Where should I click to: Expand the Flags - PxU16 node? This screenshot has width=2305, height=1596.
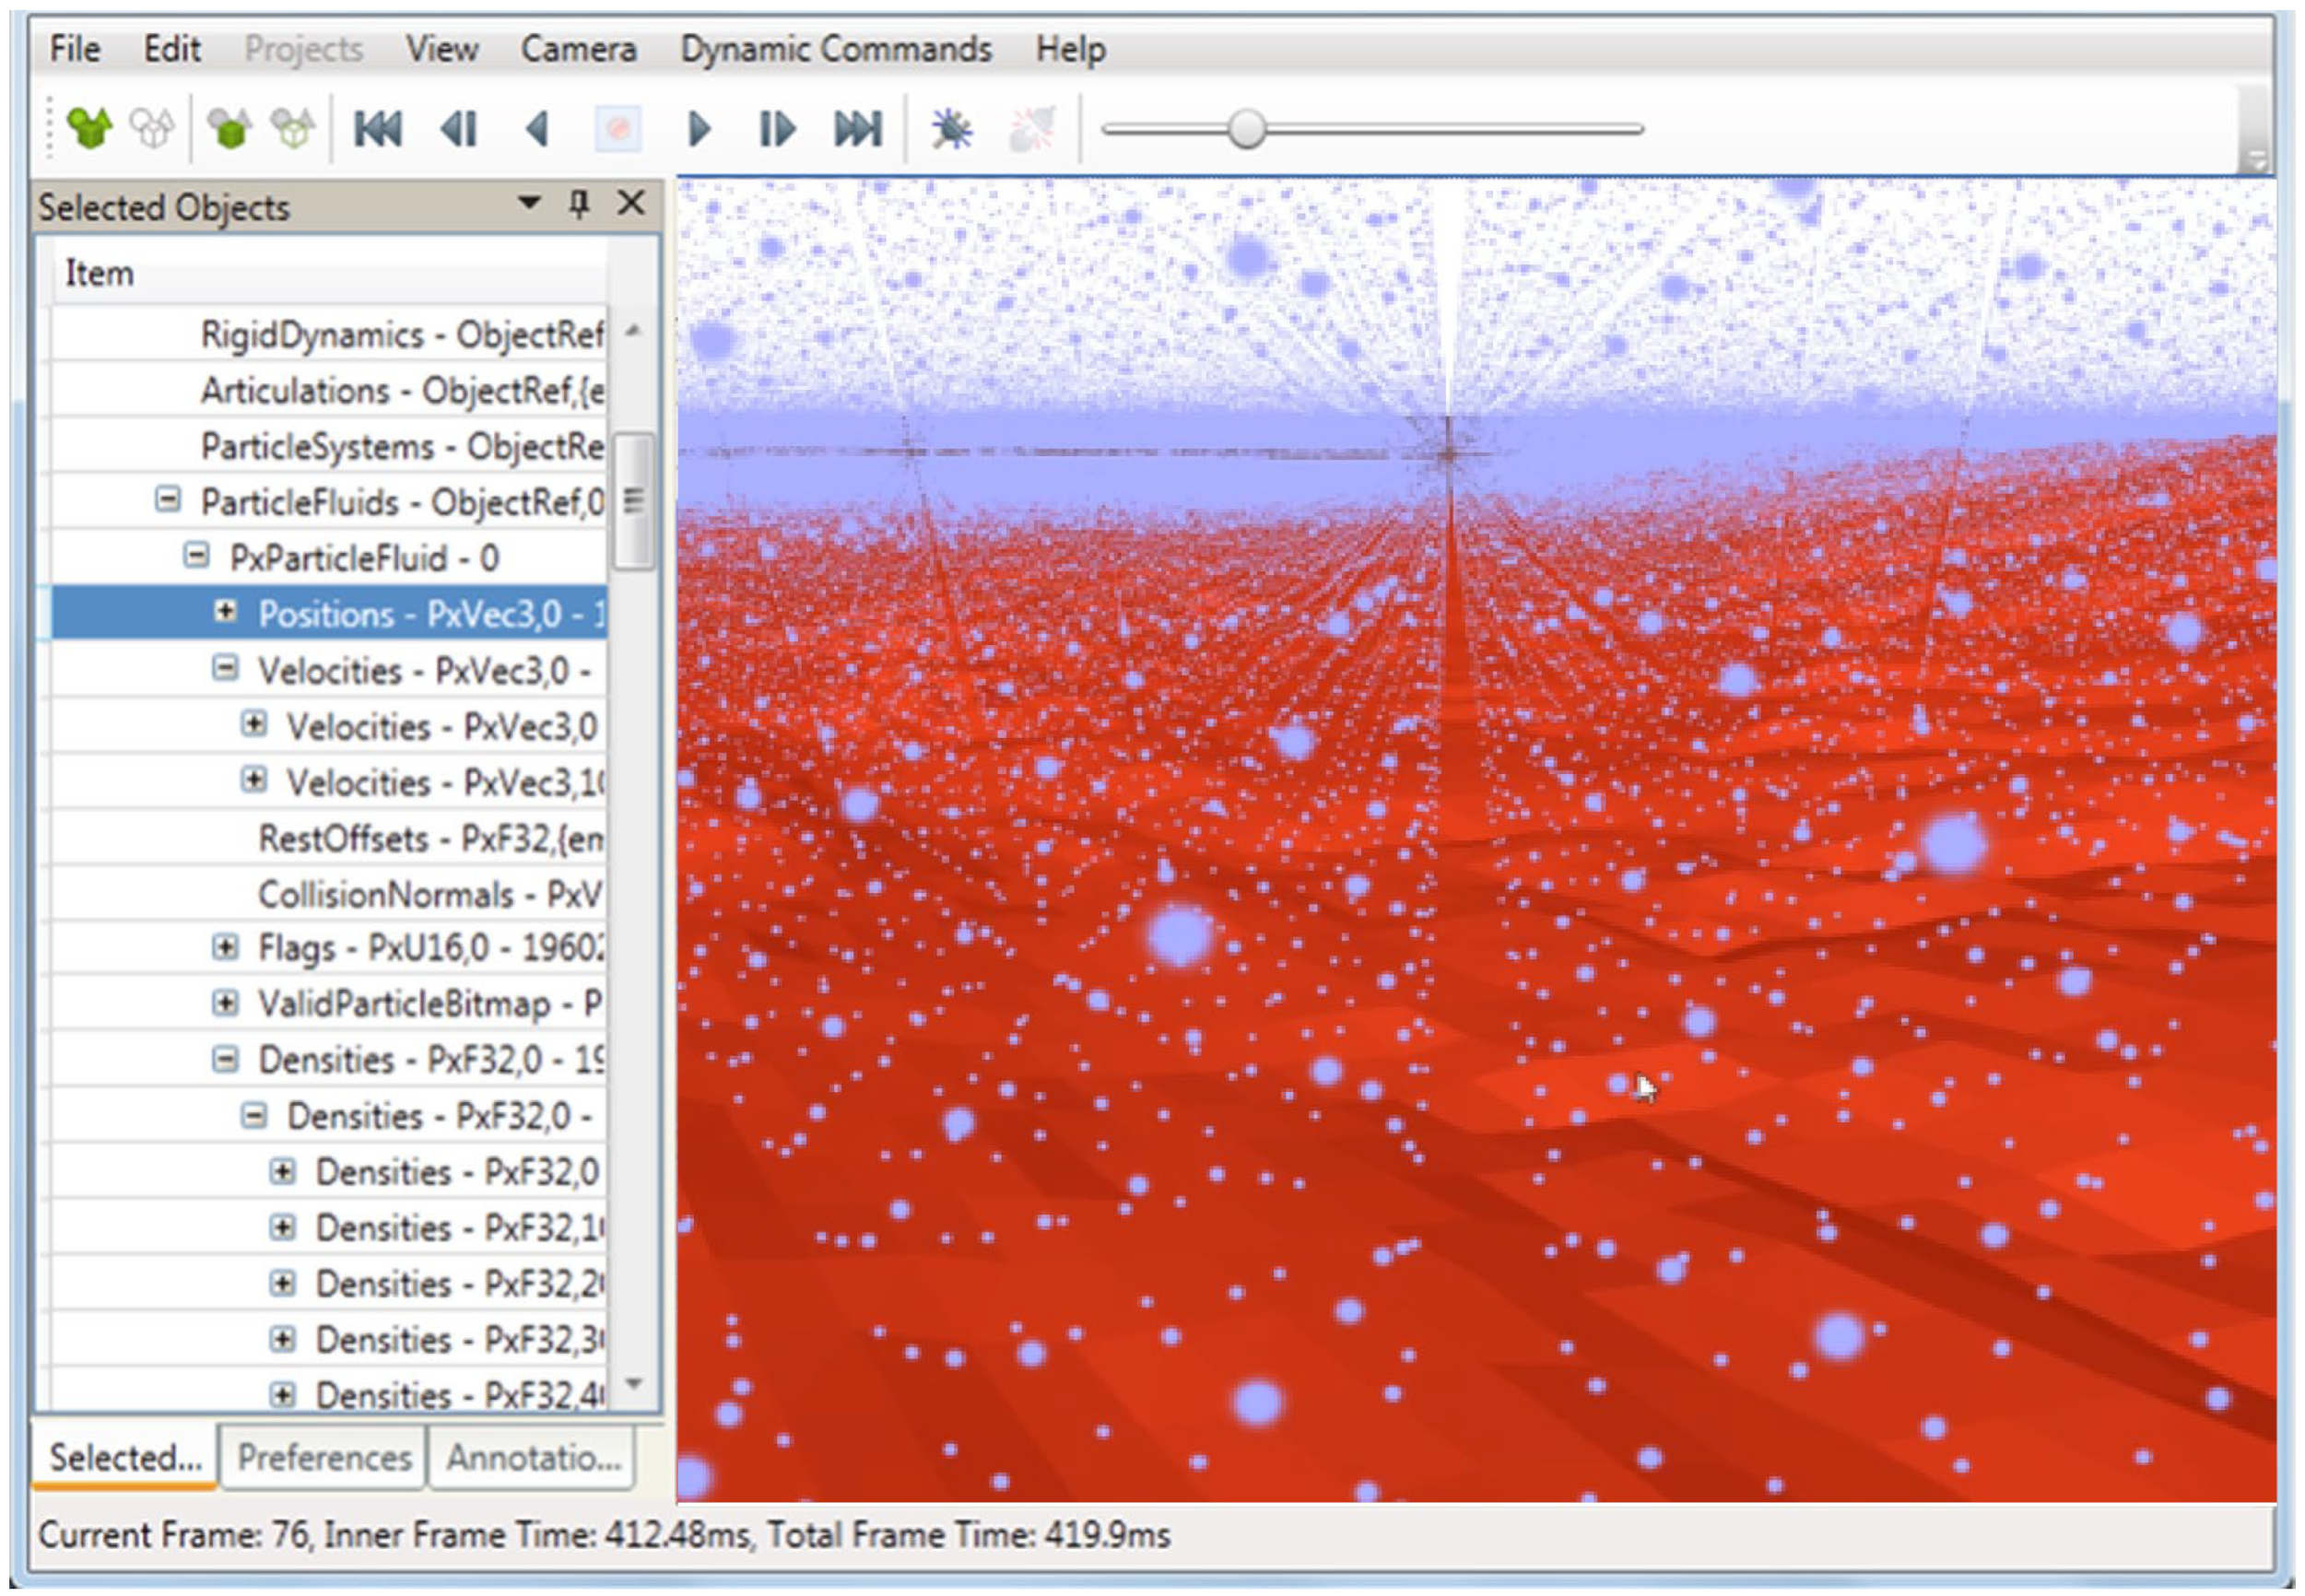(x=226, y=947)
